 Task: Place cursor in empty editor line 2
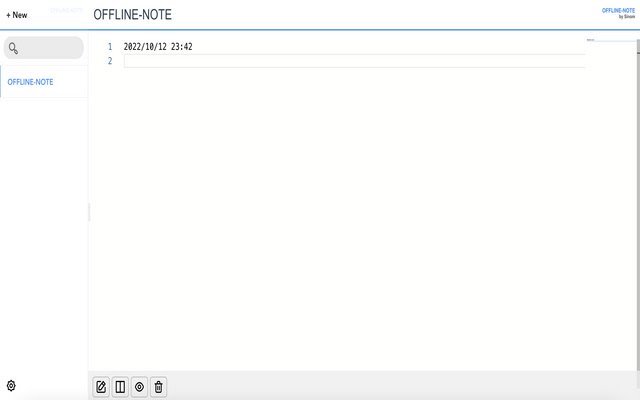click(354, 61)
